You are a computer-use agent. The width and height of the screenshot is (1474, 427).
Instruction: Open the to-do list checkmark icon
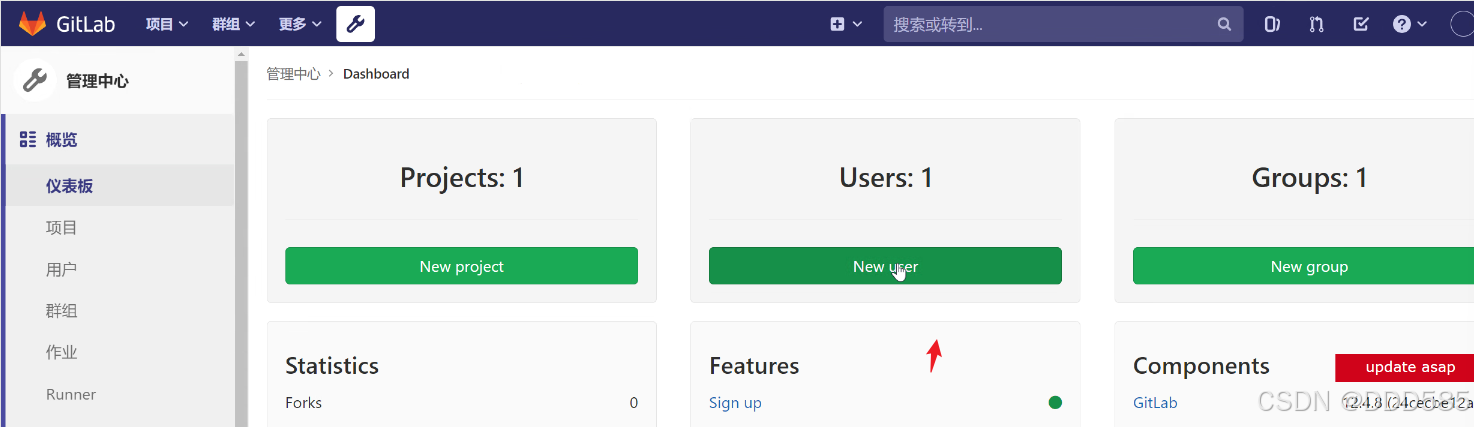[1360, 24]
